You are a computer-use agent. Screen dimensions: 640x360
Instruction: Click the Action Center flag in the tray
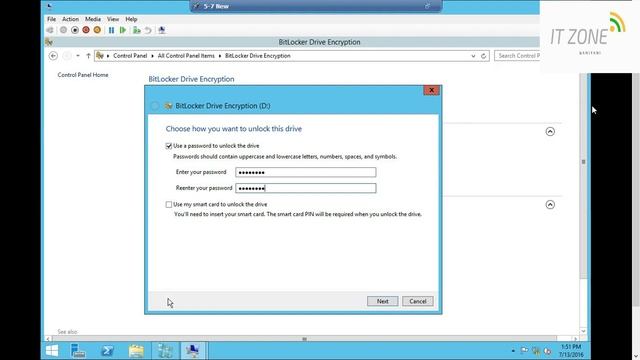[524, 351]
